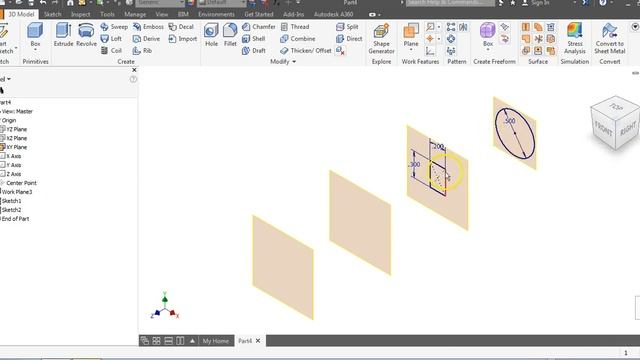The width and height of the screenshot is (640, 360).
Task: Select the Split tool
Action: tap(347, 27)
